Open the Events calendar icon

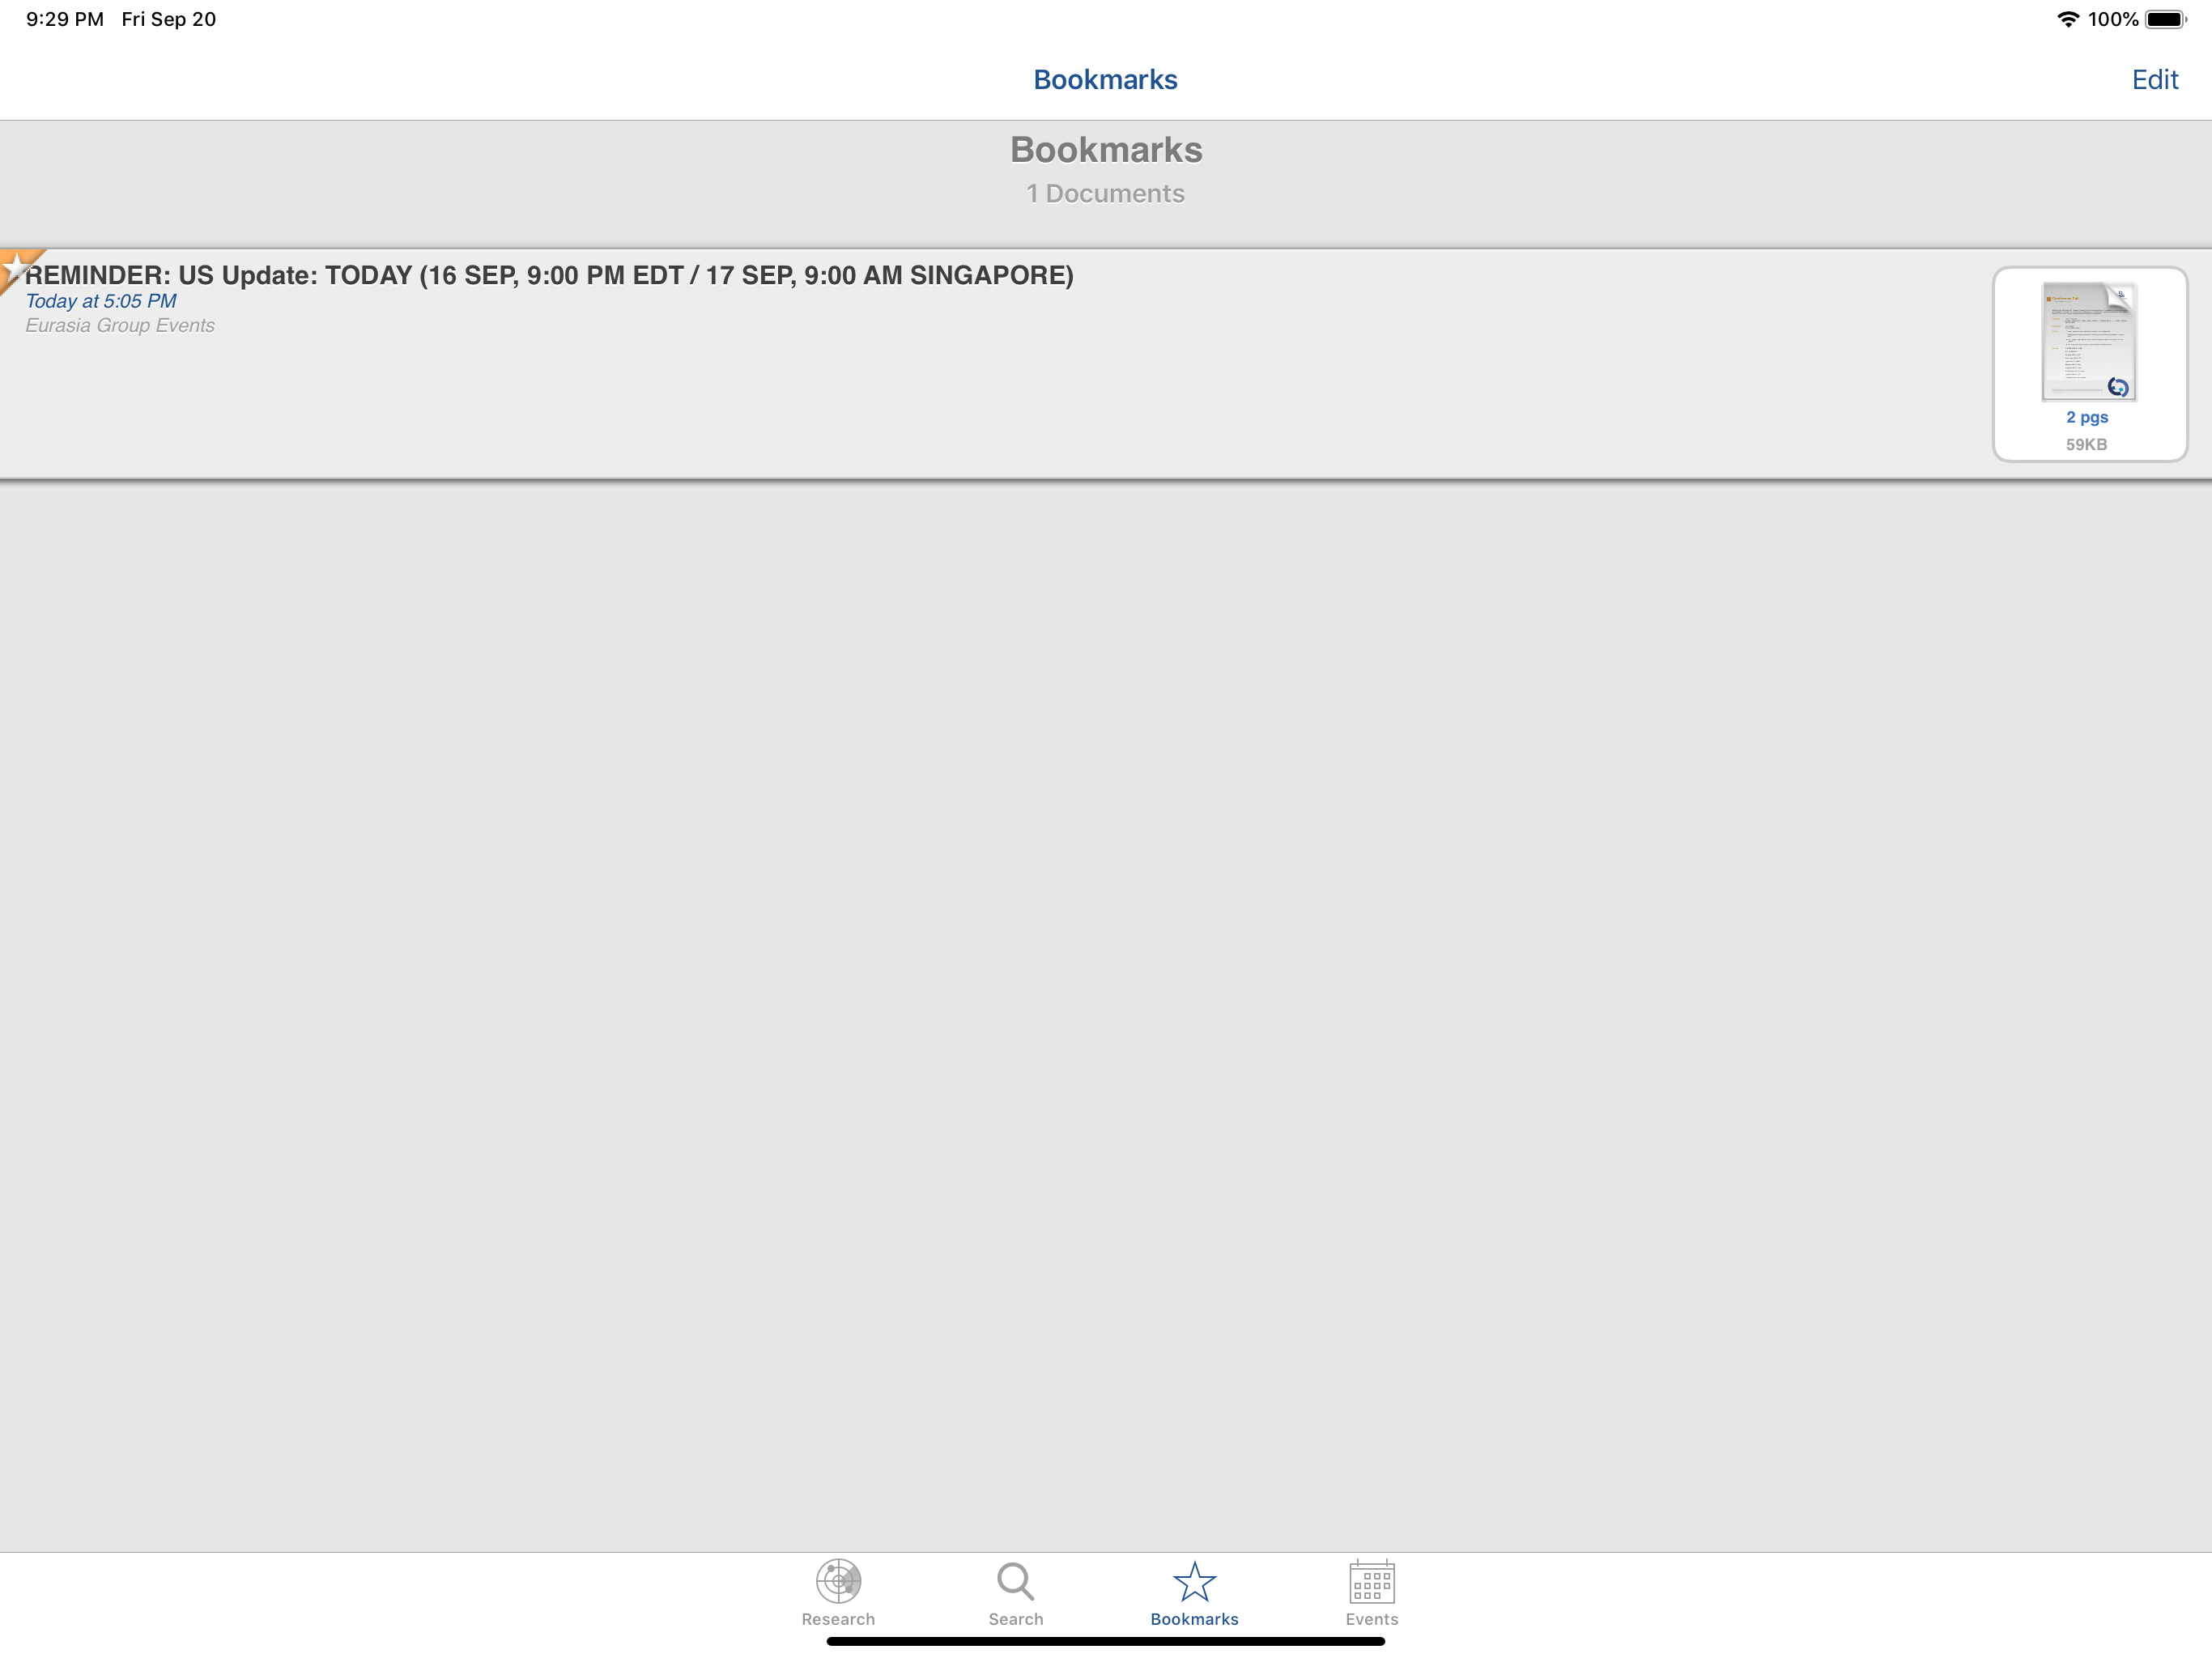point(1371,1581)
